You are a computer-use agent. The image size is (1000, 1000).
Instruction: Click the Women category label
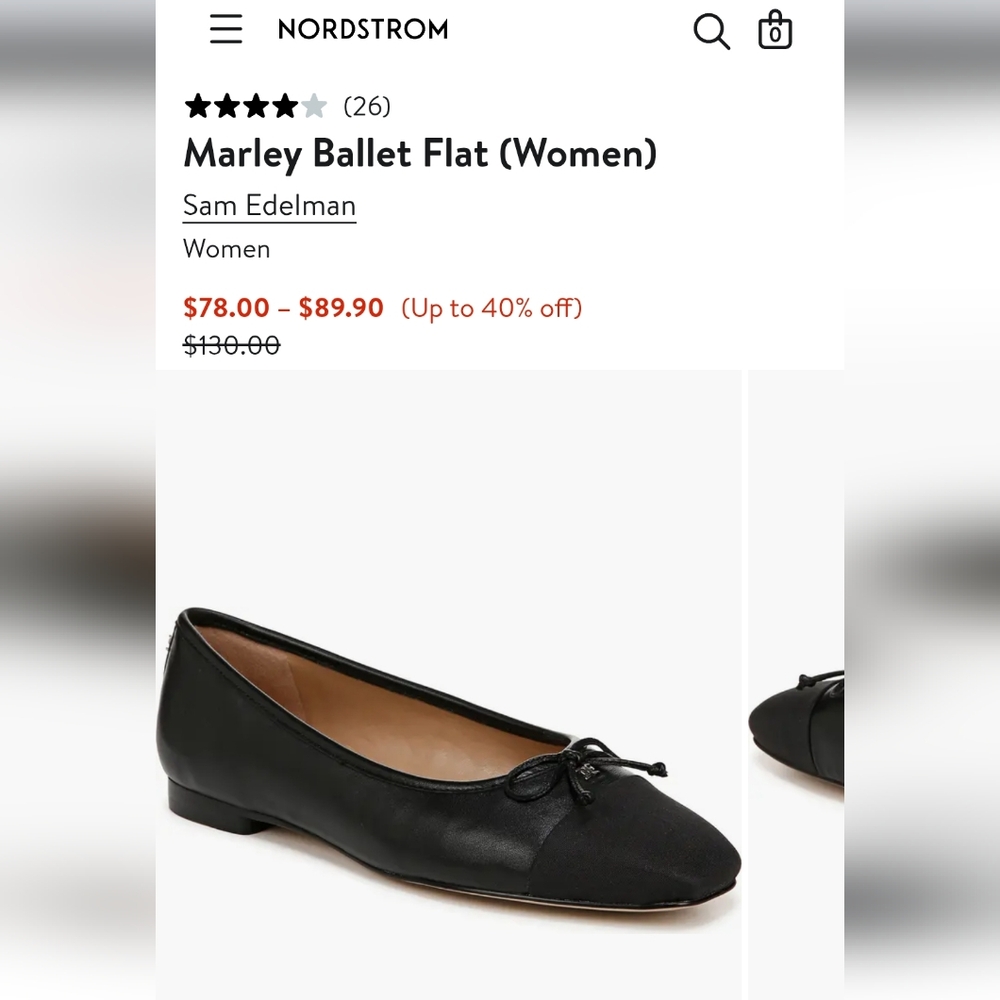227,249
